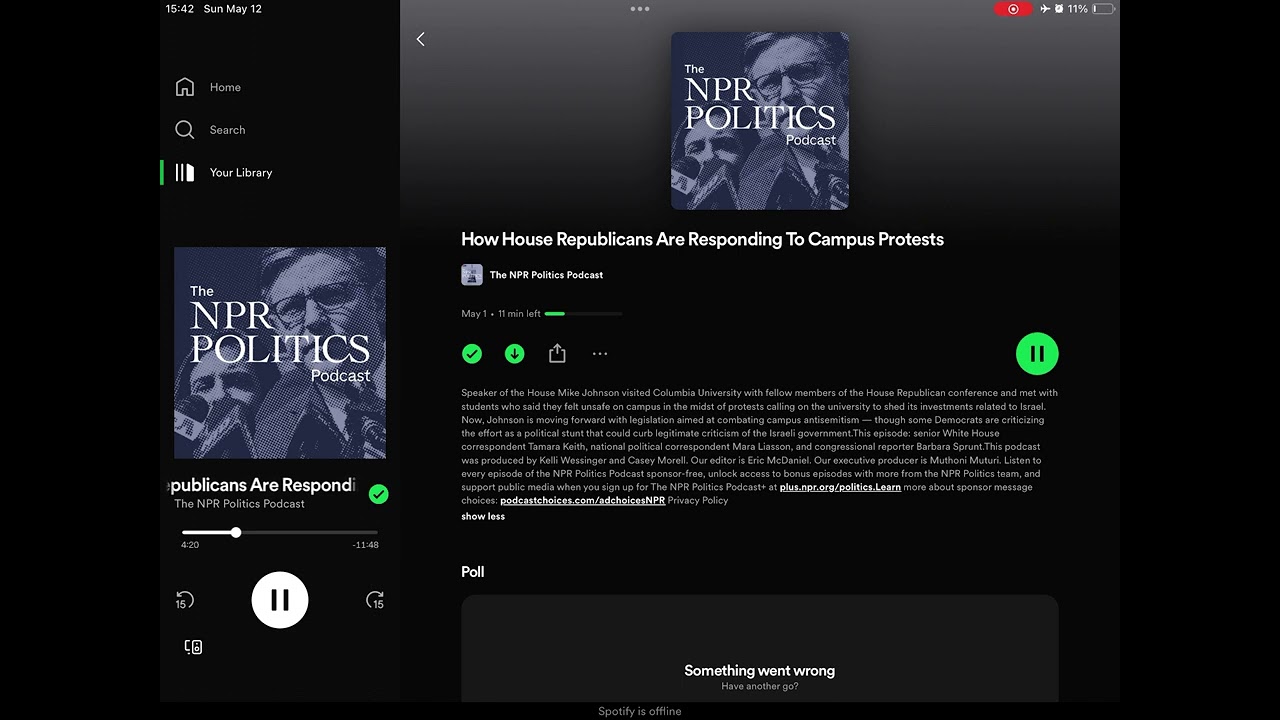The height and width of the screenshot is (720, 1280).
Task: Tap the alarm icon in status bar
Action: coord(1059,9)
